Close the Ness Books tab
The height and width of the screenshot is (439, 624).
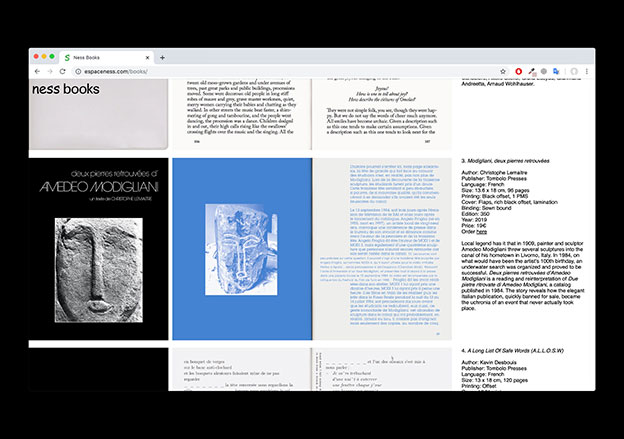[147, 57]
